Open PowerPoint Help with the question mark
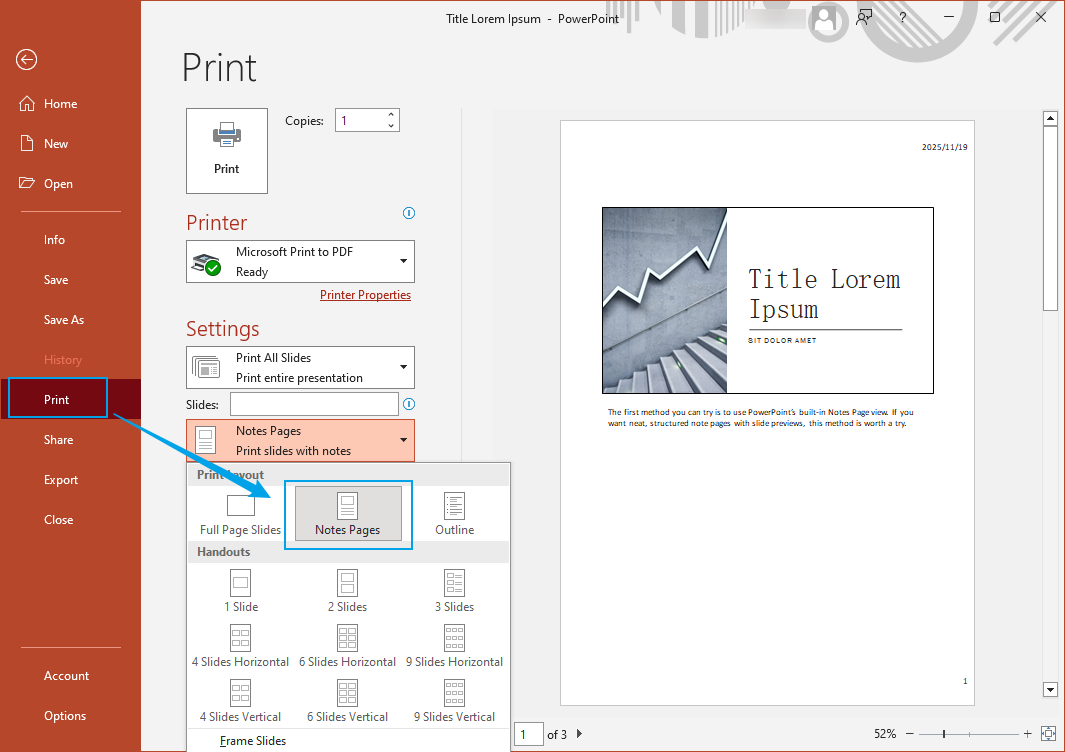Viewport: 1065px width, 752px height. click(901, 18)
